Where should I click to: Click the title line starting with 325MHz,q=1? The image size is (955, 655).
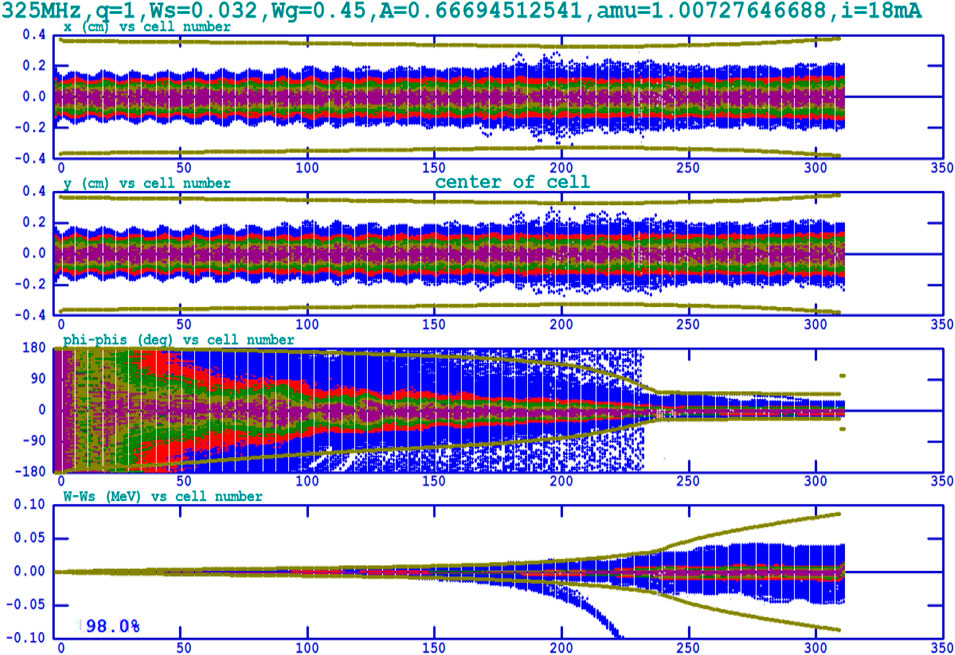tap(462, 10)
